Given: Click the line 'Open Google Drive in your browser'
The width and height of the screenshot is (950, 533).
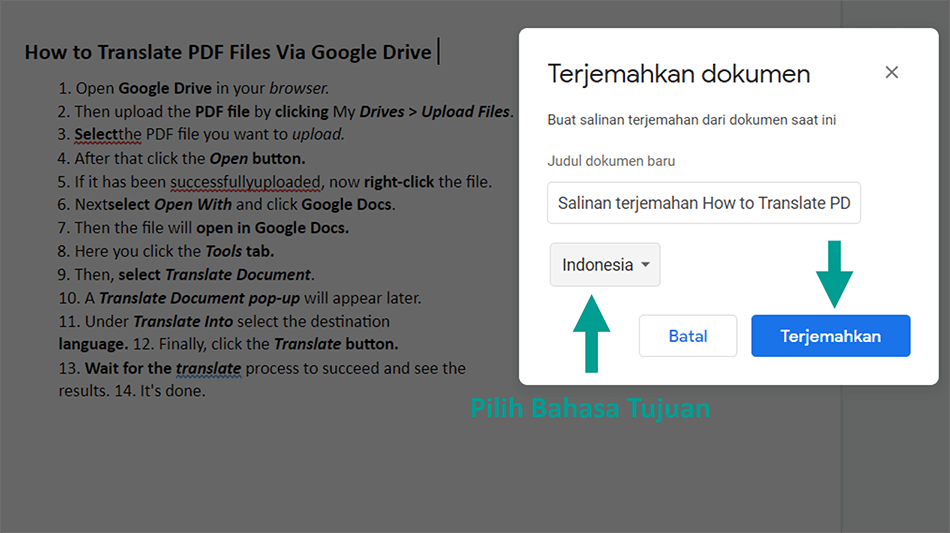Looking at the screenshot, I should tap(193, 88).
